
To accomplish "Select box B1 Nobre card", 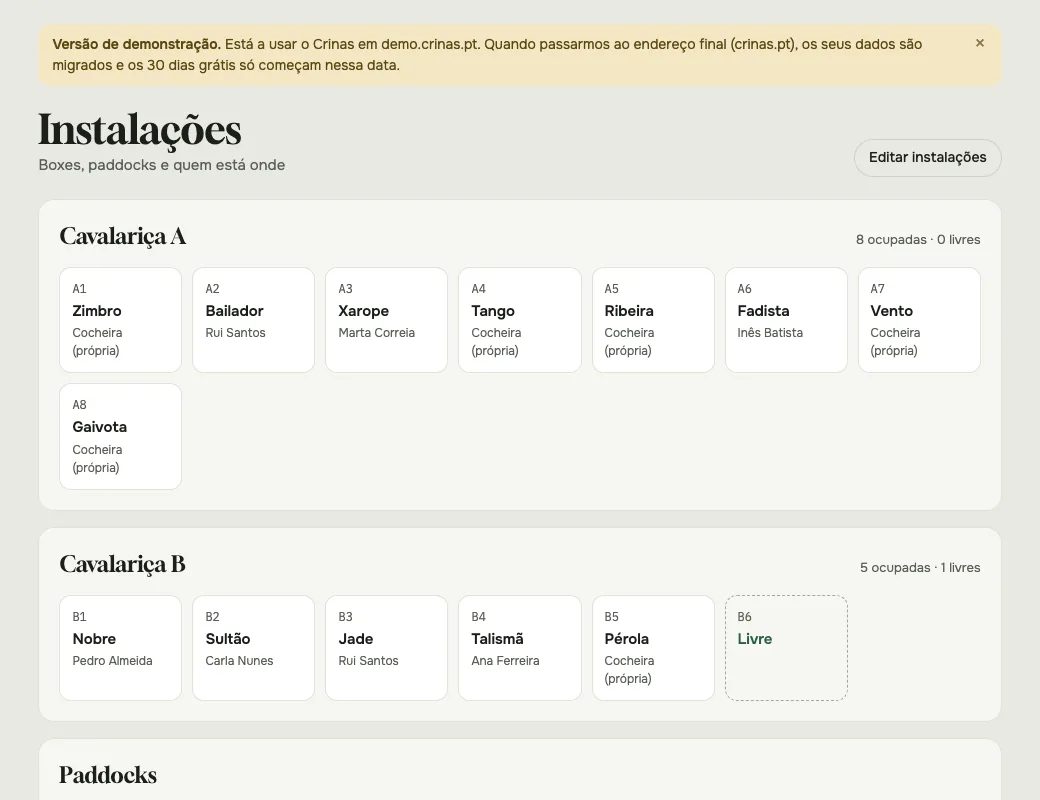I will pyautogui.click(x=120, y=648).
